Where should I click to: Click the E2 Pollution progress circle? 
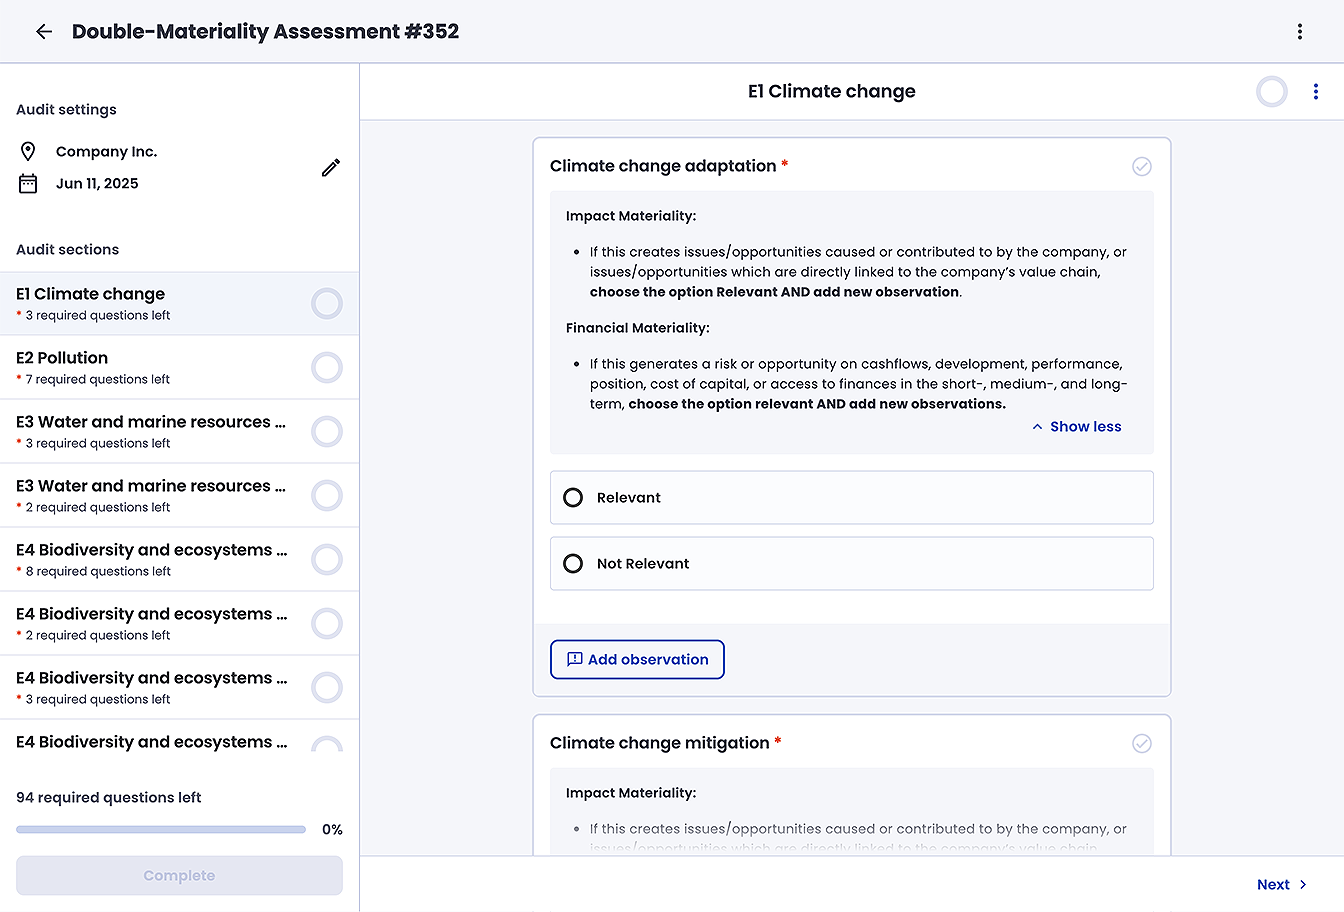tap(327, 367)
